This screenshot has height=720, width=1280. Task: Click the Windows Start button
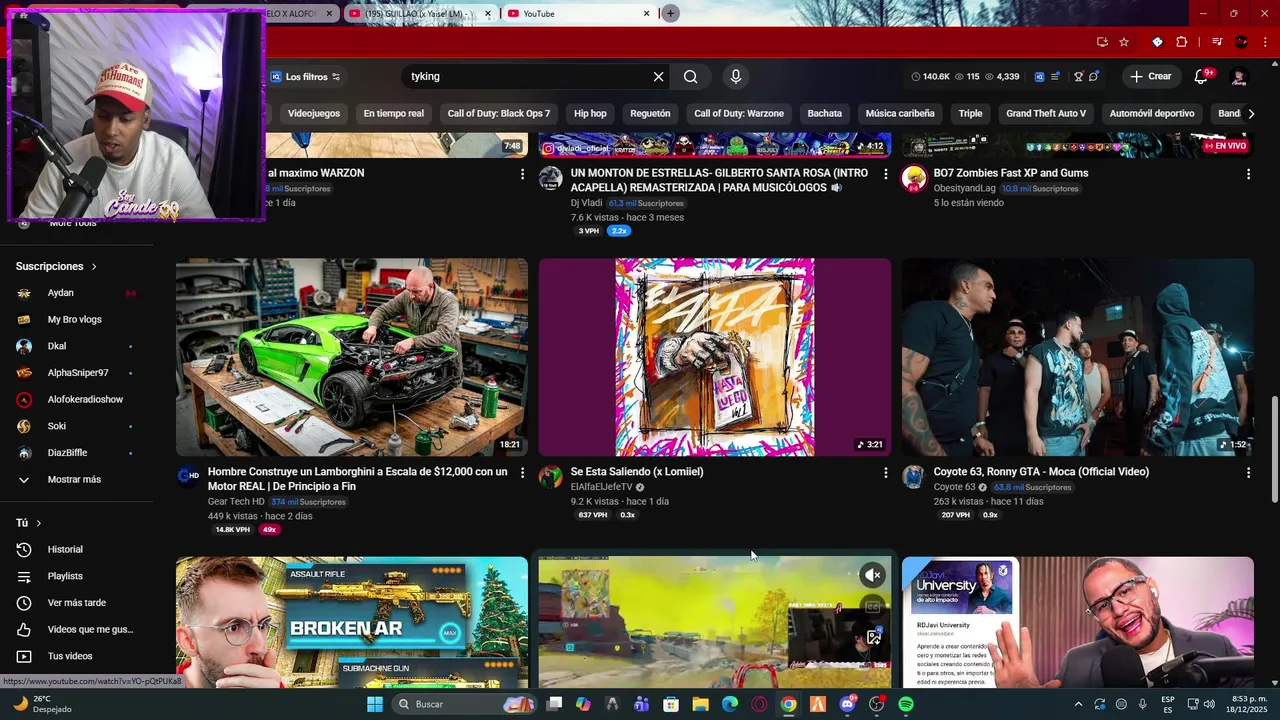[375, 704]
